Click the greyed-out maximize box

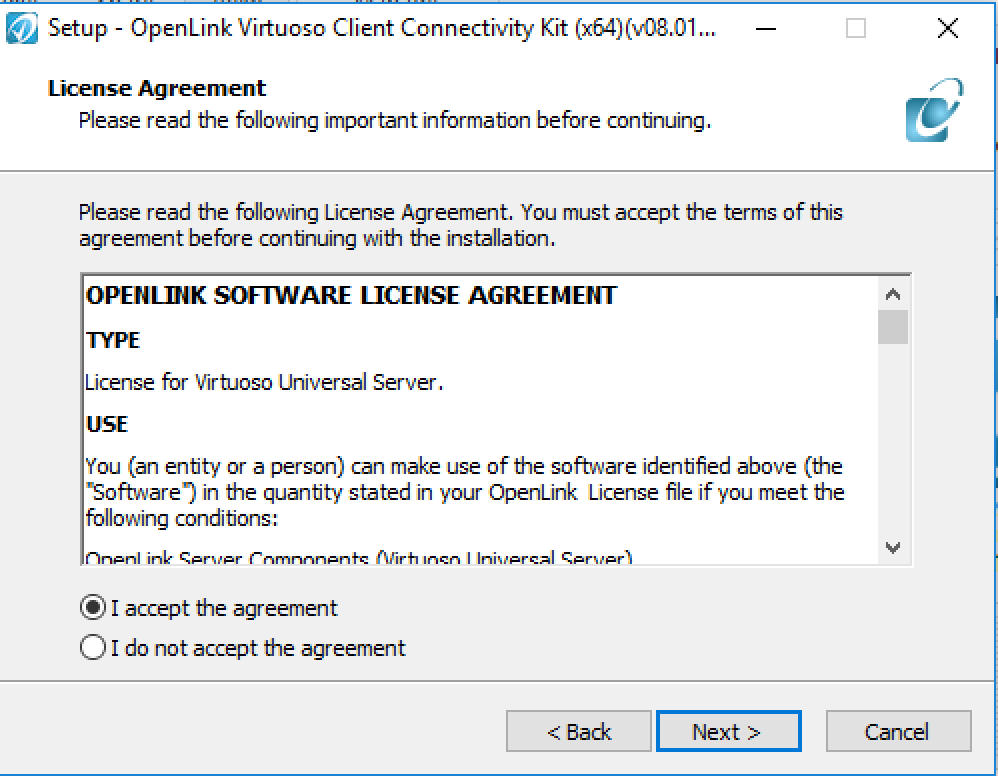(855, 29)
